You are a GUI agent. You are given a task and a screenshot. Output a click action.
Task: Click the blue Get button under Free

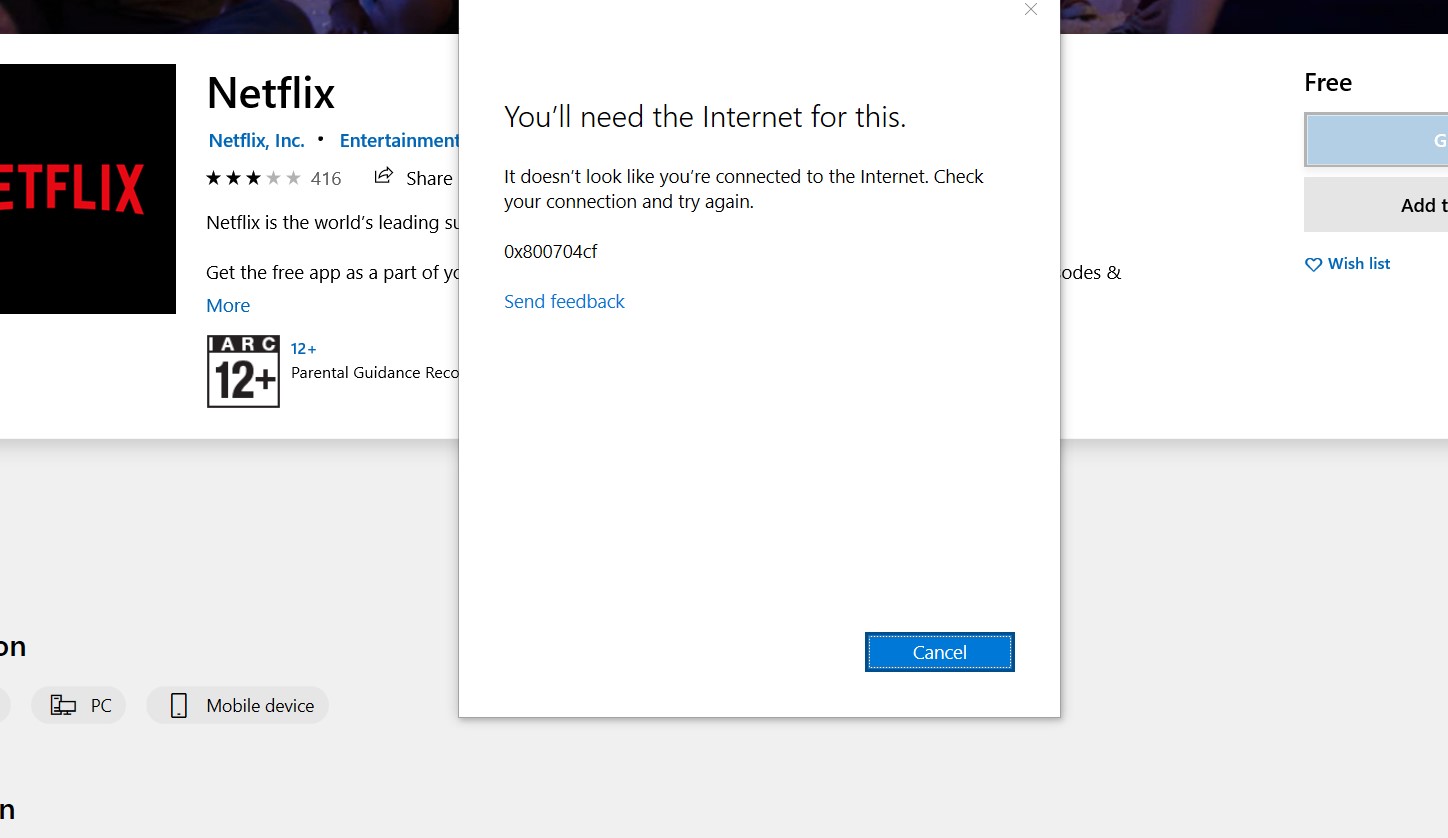[x=1376, y=141]
